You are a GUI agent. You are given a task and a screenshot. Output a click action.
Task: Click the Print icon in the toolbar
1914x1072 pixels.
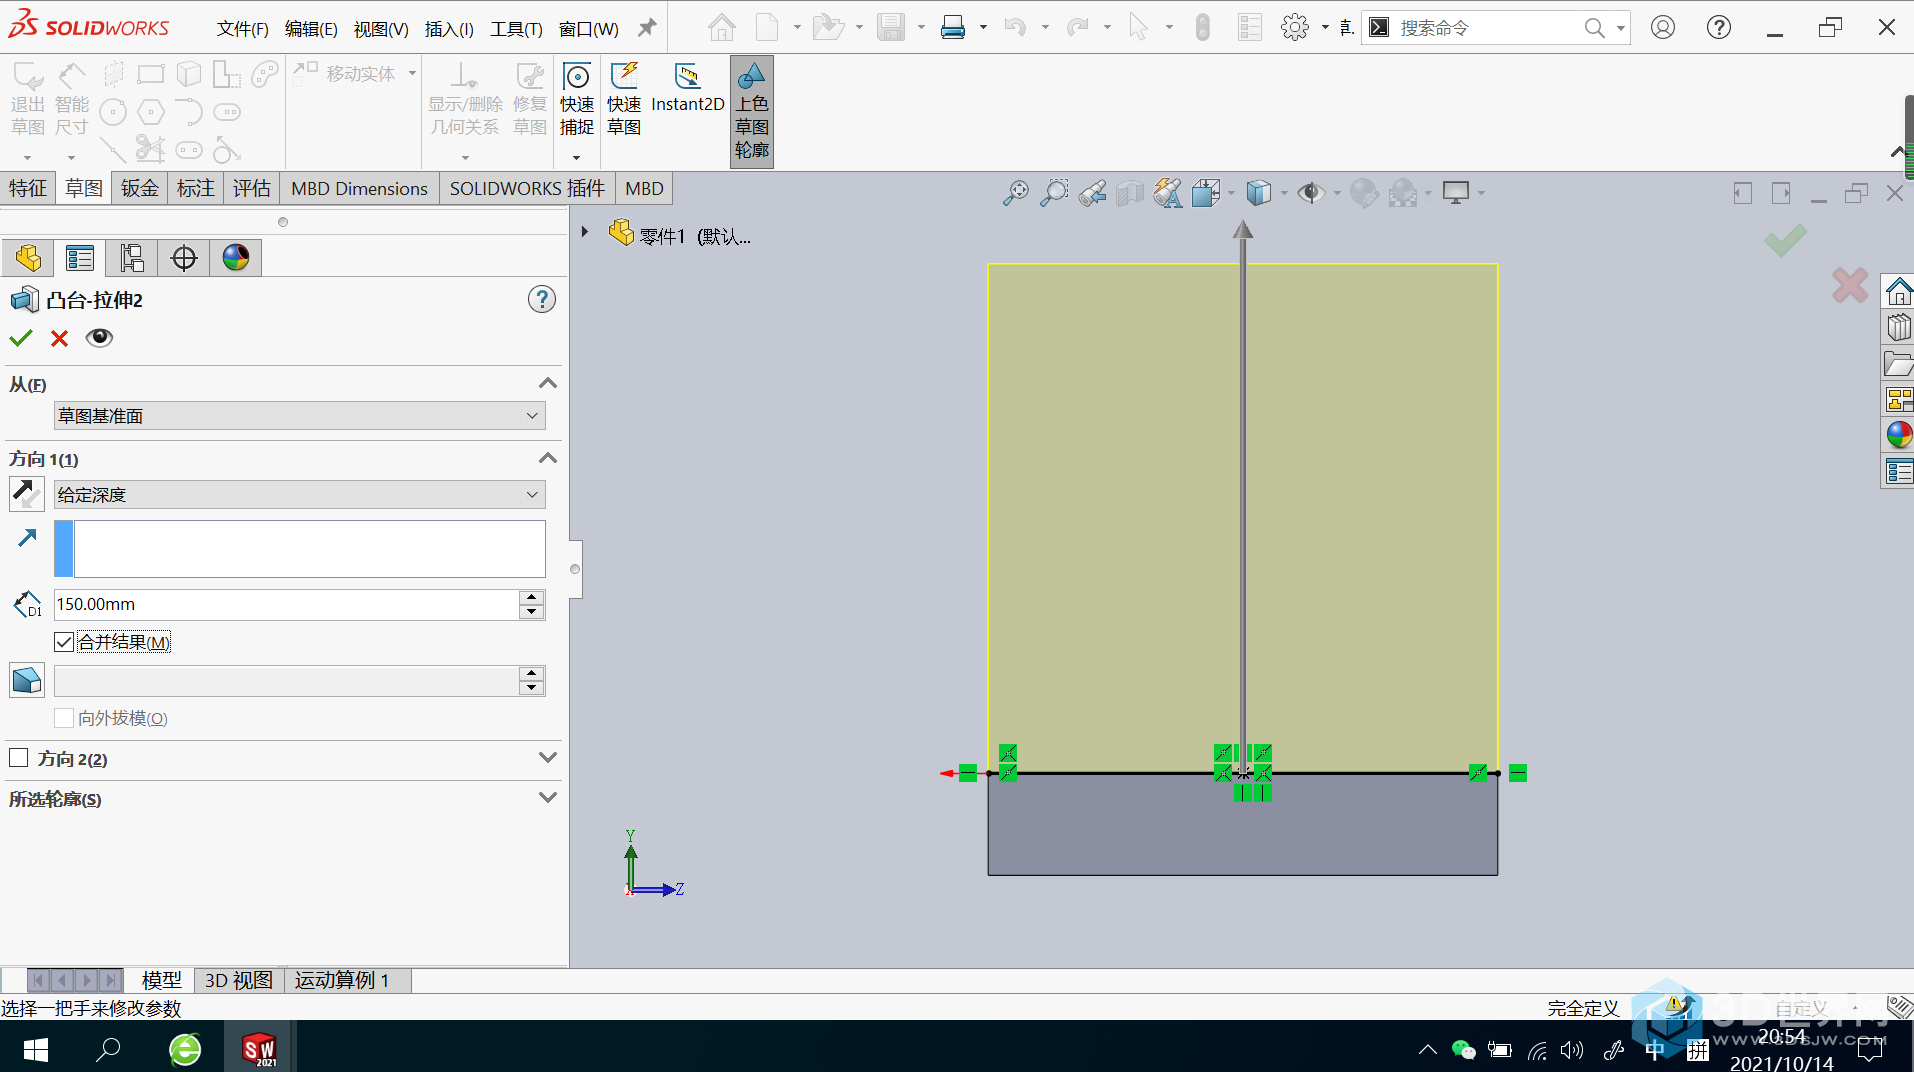953,27
